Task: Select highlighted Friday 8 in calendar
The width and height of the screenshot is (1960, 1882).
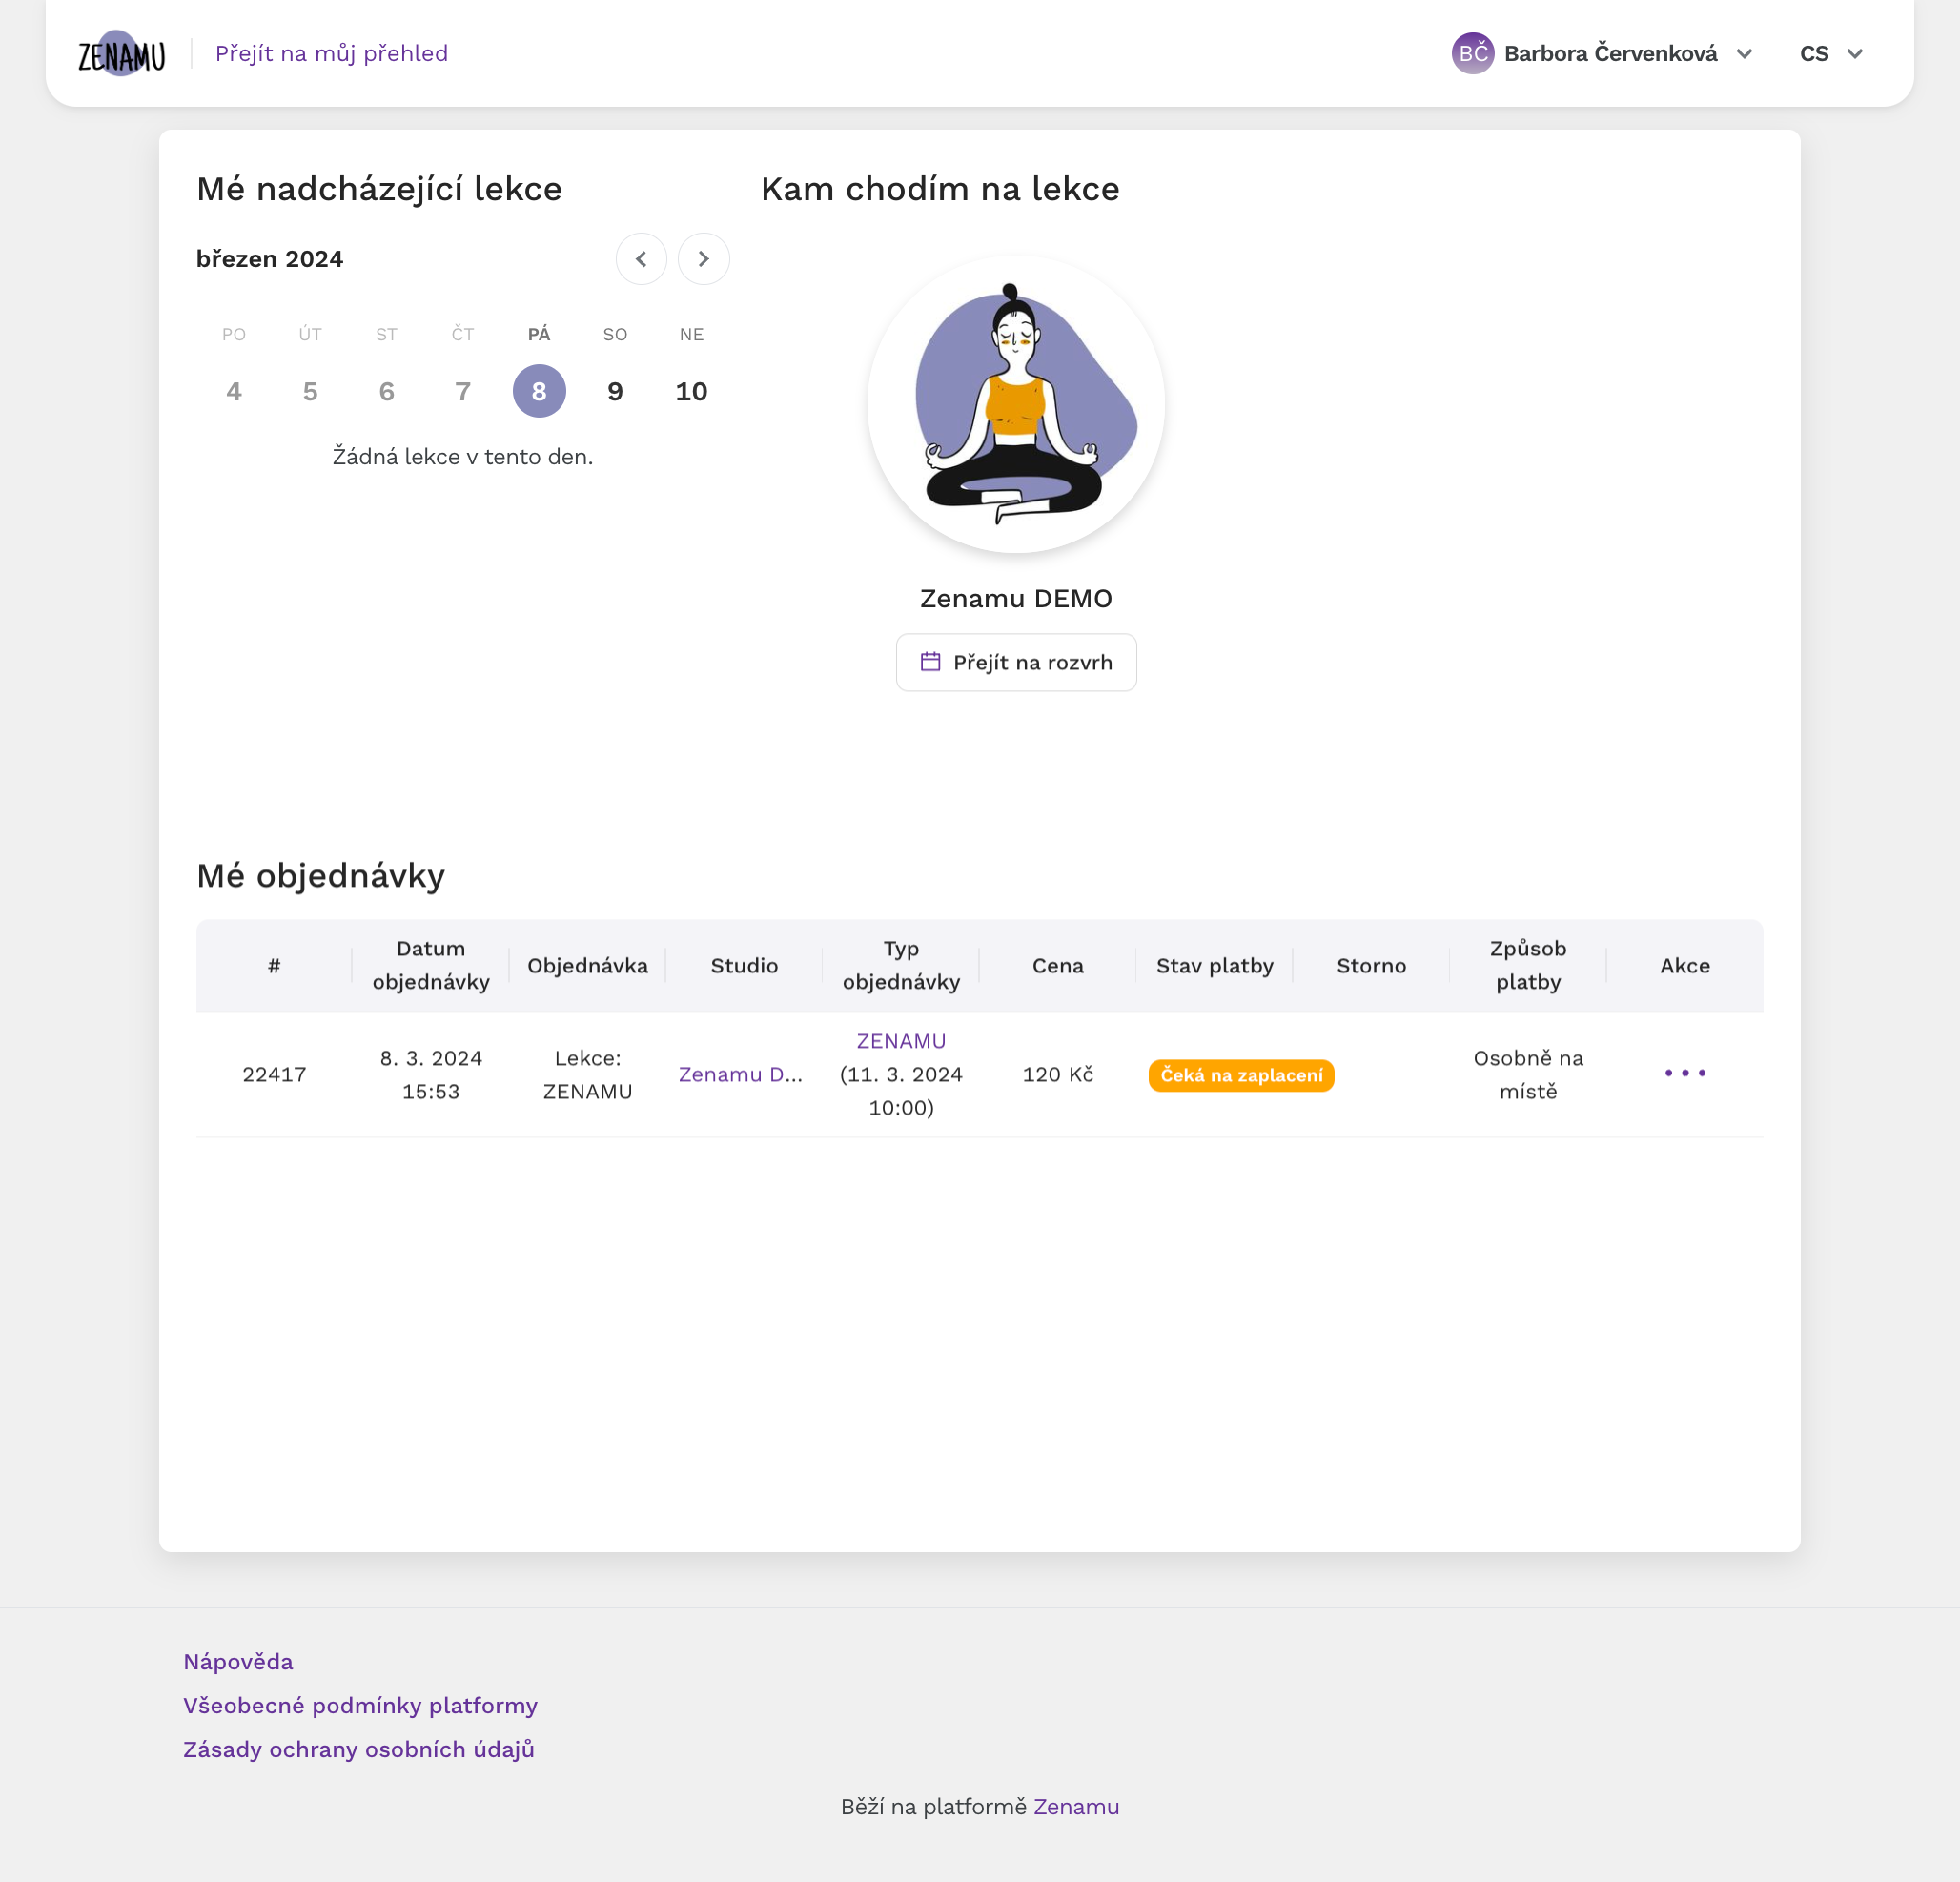Action: click(539, 391)
